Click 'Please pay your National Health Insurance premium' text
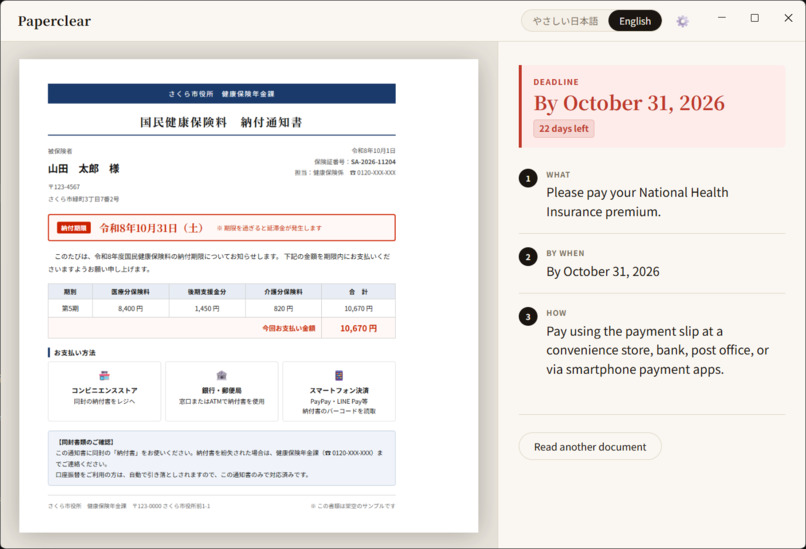Screen dimensions: 806x549 click(x=637, y=202)
